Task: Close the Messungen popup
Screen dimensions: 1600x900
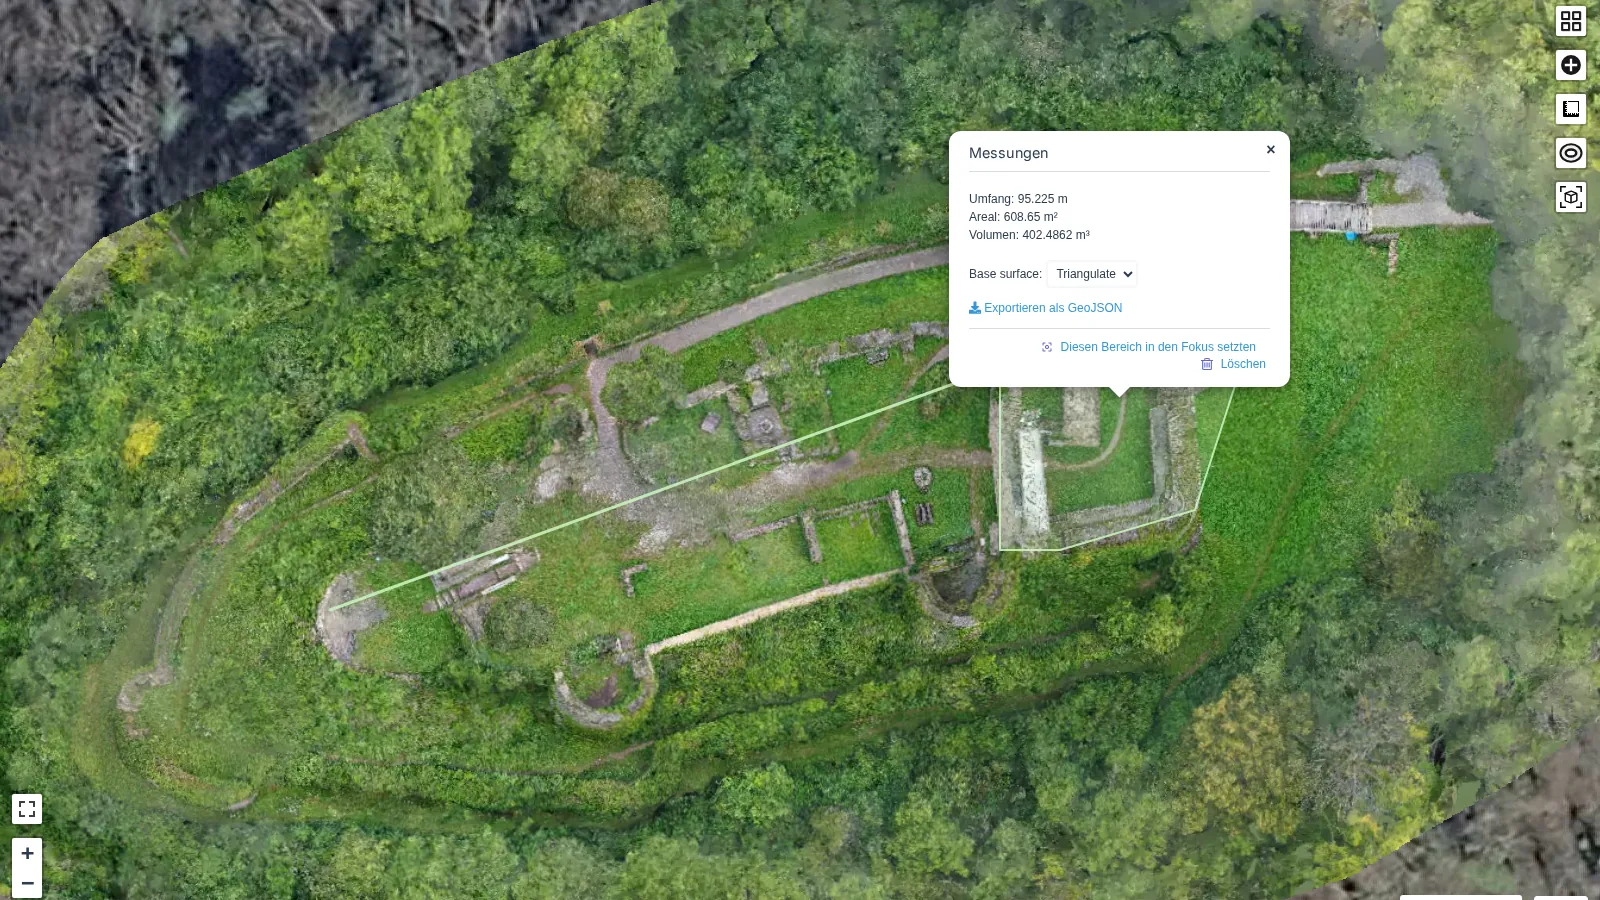Action: pyautogui.click(x=1271, y=150)
